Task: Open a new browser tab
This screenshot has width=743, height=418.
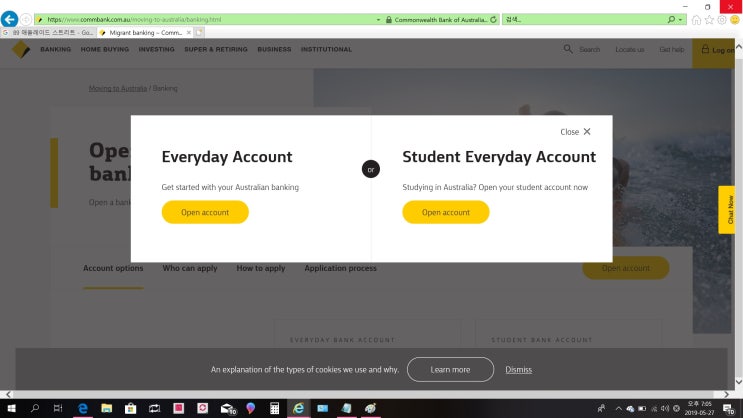Action: pyautogui.click(x=199, y=33)
